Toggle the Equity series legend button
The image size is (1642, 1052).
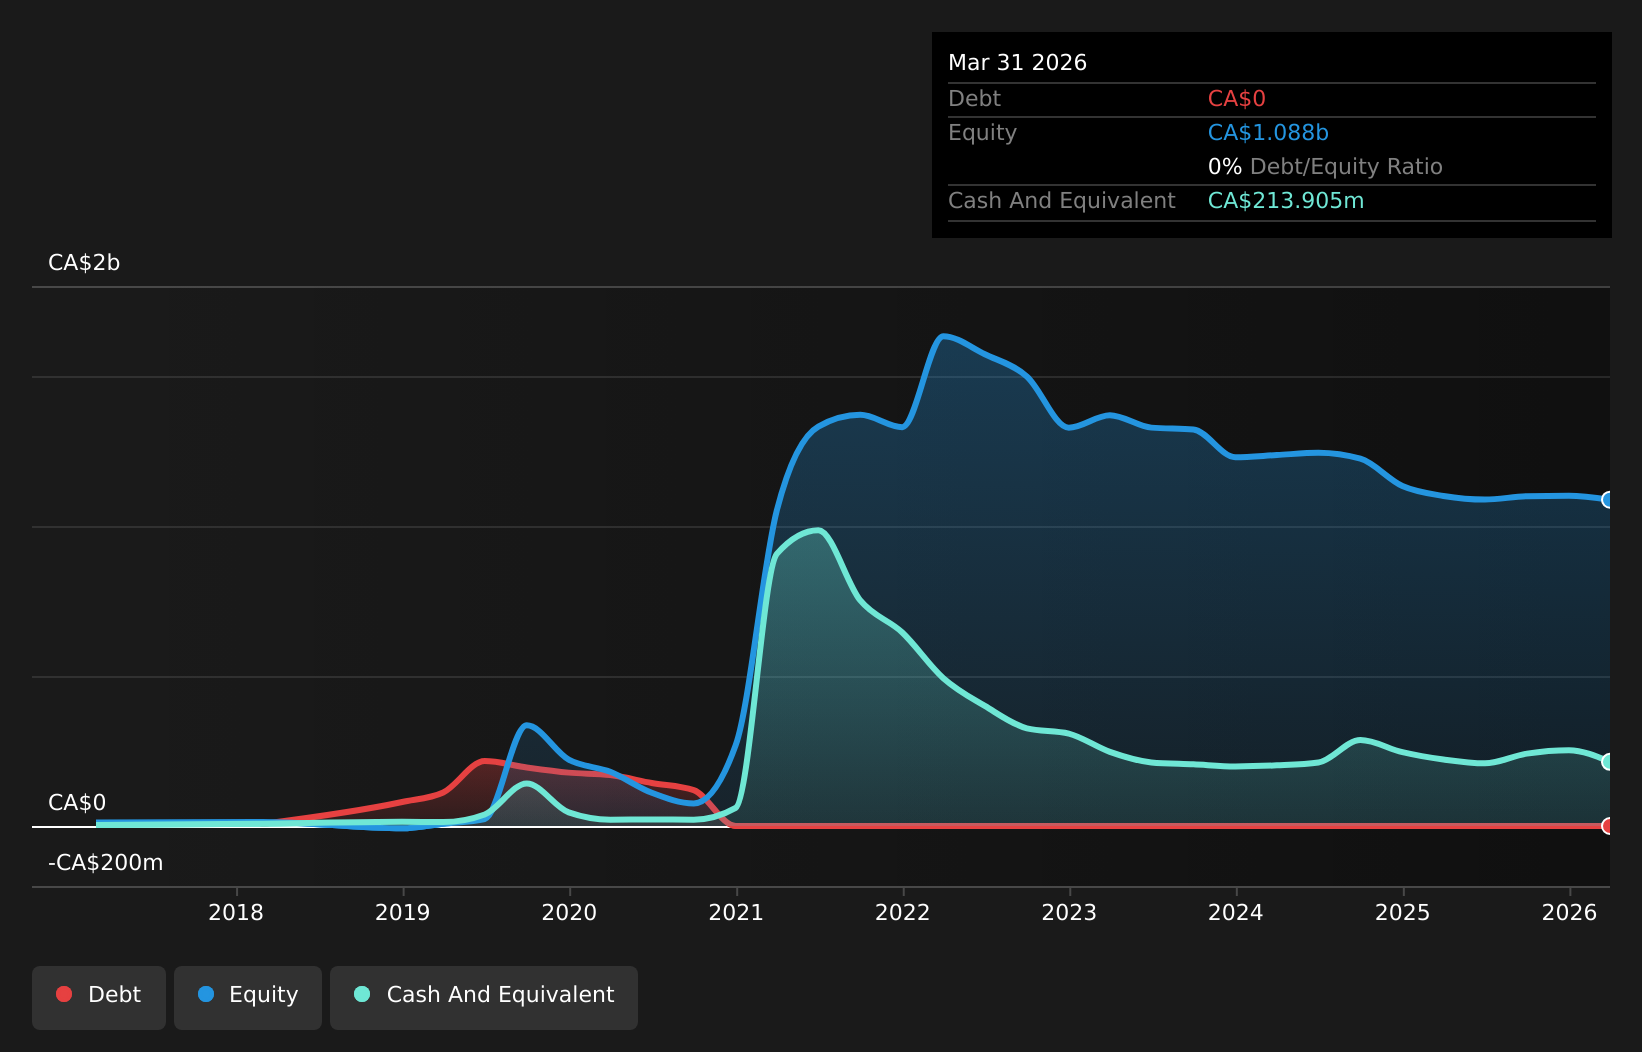(248, 997)
